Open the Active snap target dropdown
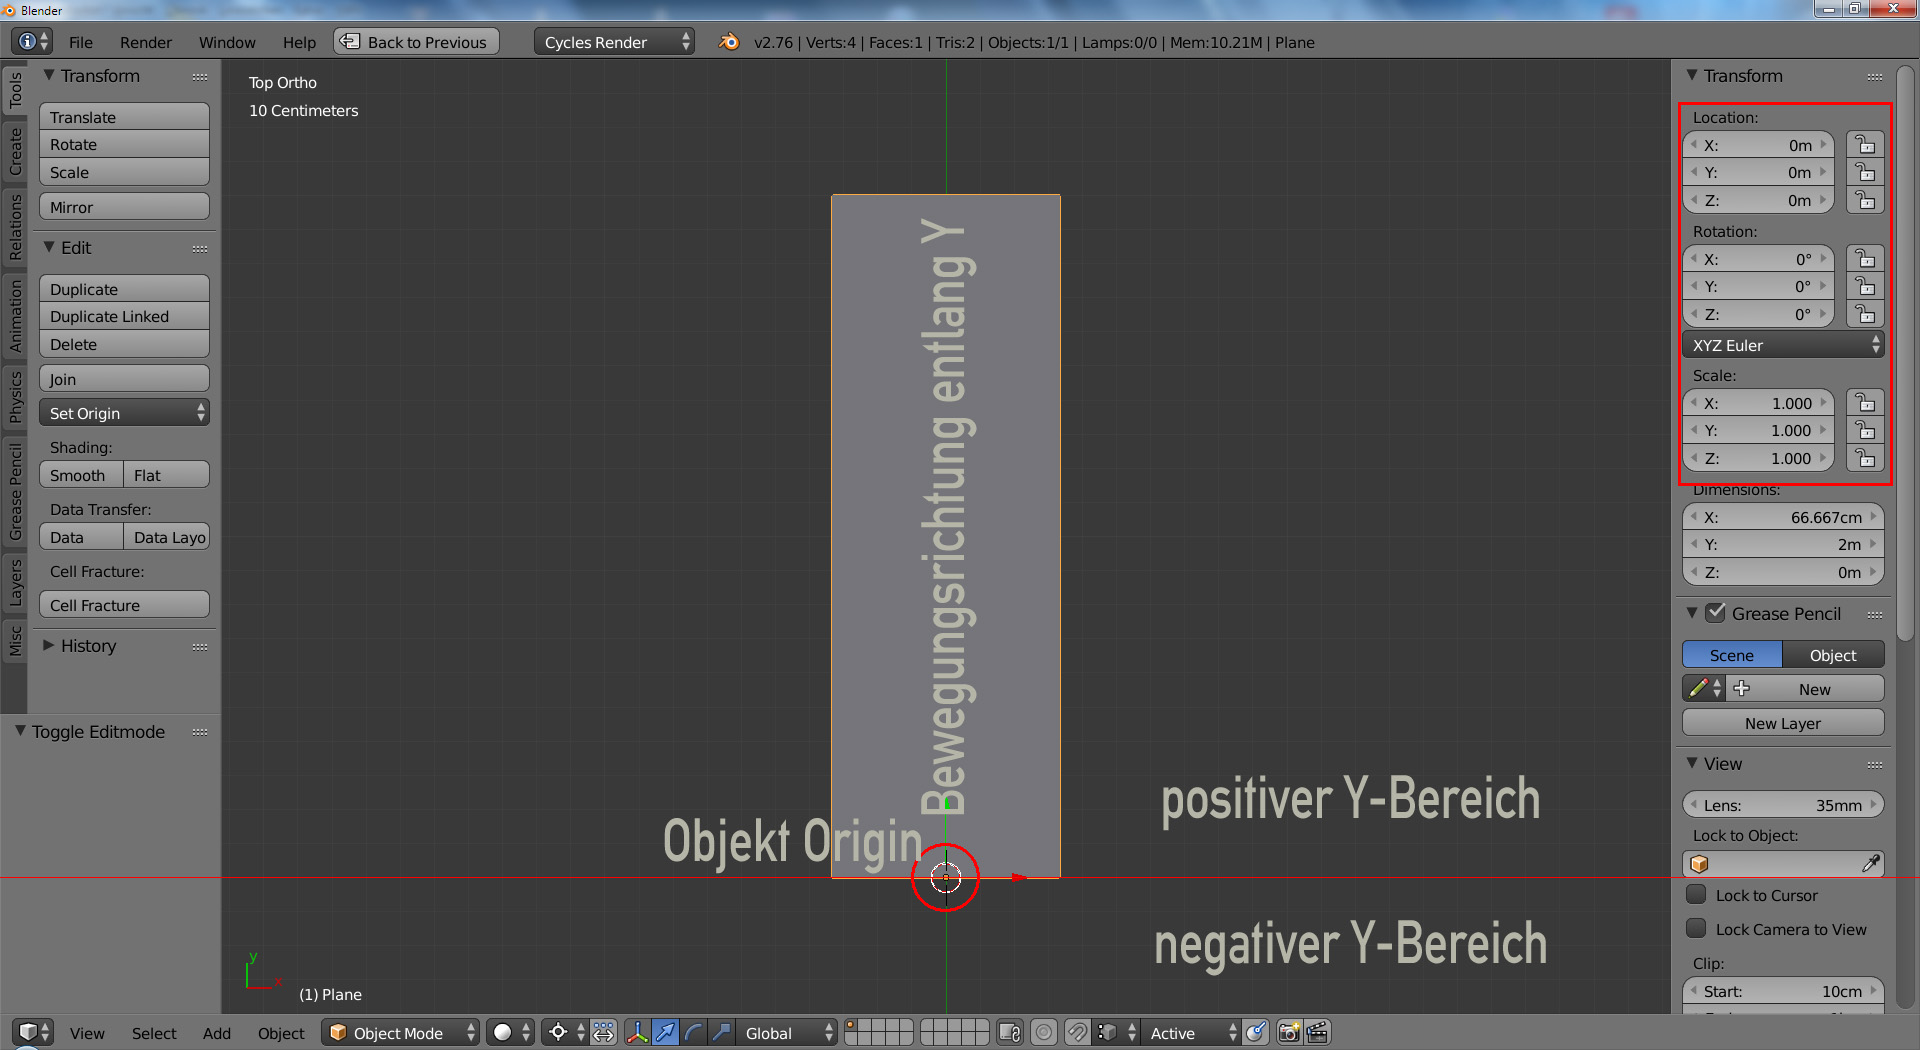1920x1050 pixels. pos(1191,1033)
